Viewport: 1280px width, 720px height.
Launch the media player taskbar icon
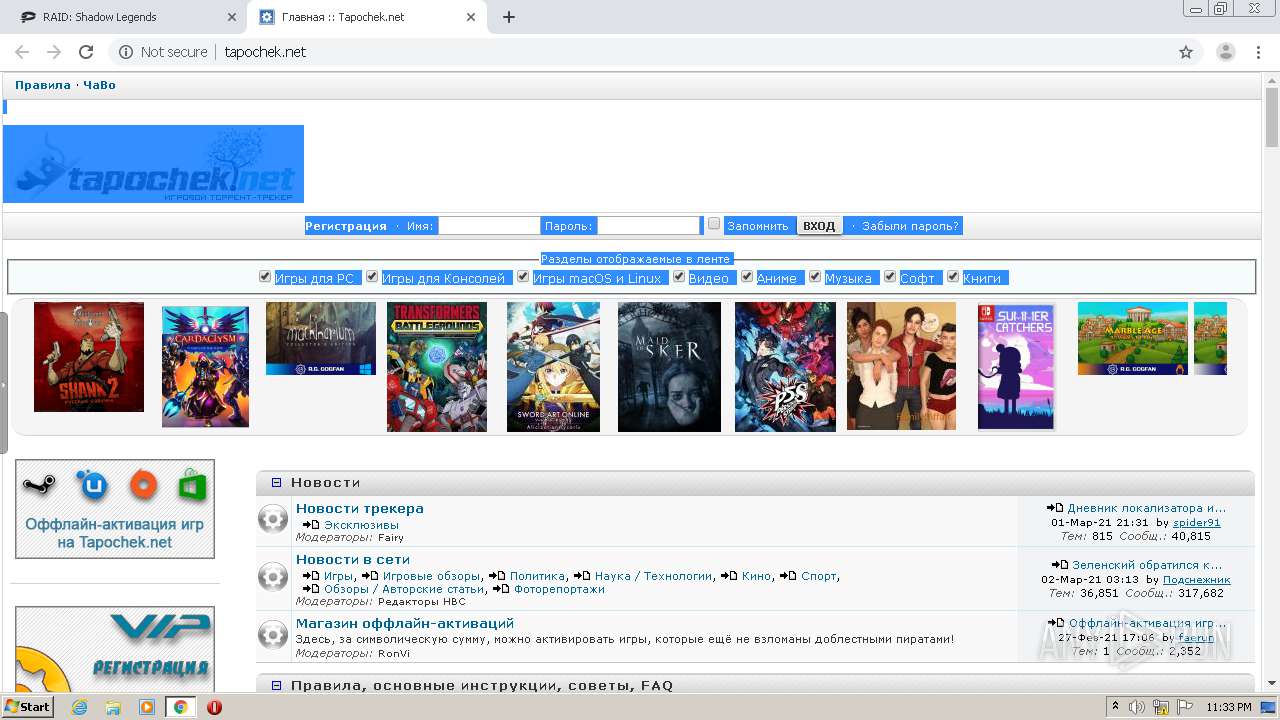[x=147, y=707]
